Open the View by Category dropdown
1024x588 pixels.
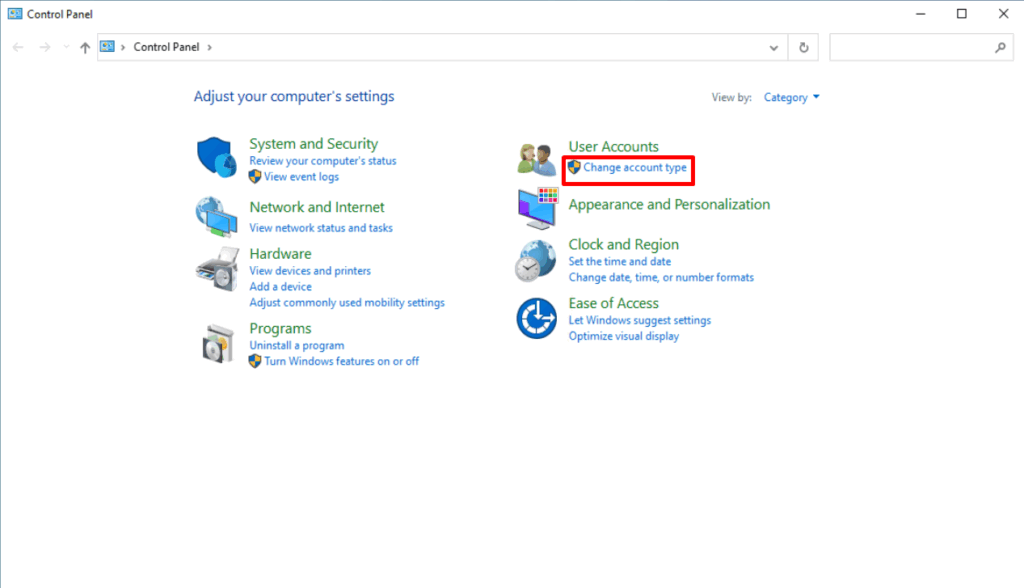pos(791,97)
